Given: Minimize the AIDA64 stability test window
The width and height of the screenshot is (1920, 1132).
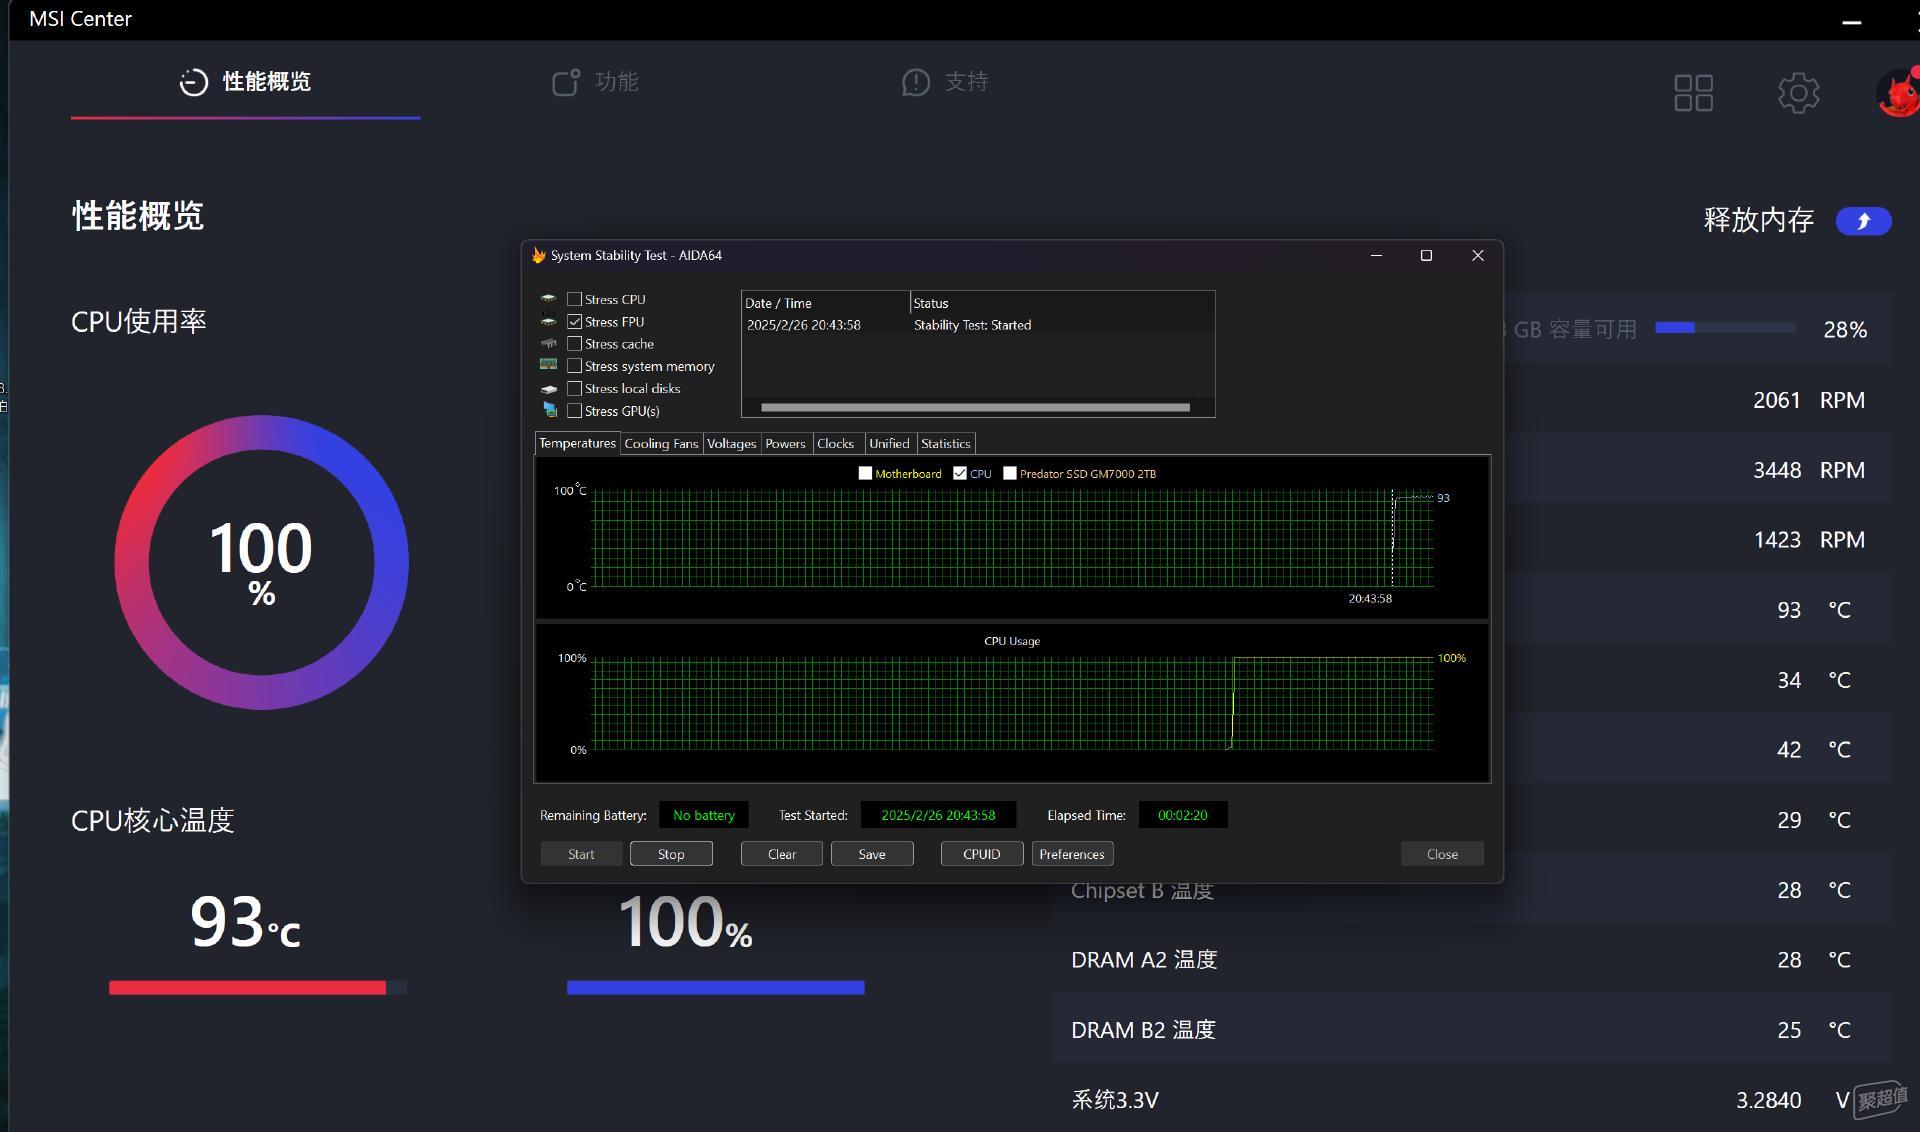Looking at the screenshot, I should pyautogui.click(x=1376, y=255).
